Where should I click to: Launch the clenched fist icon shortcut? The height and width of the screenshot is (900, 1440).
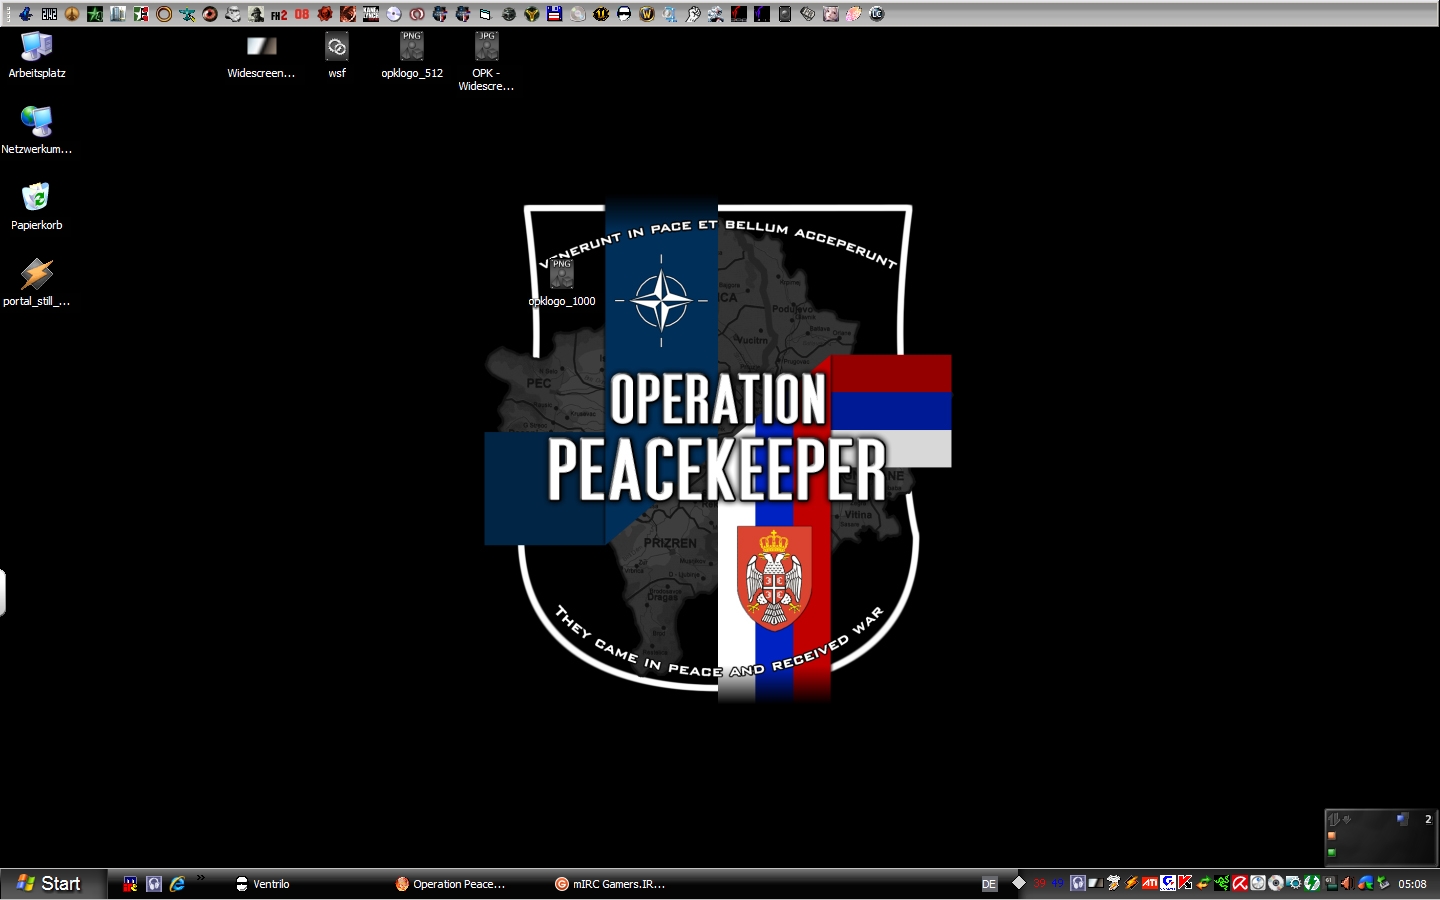(x=692, y=14)
